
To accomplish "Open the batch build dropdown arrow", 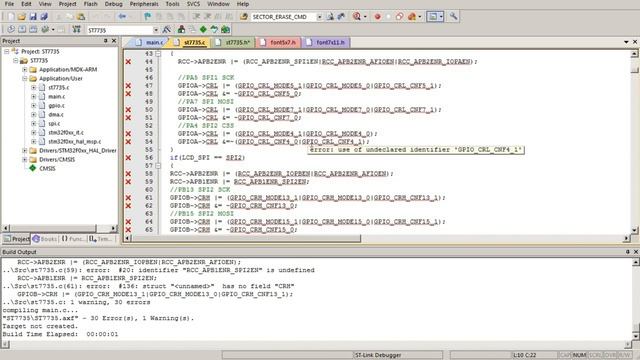I will point(53,30).
